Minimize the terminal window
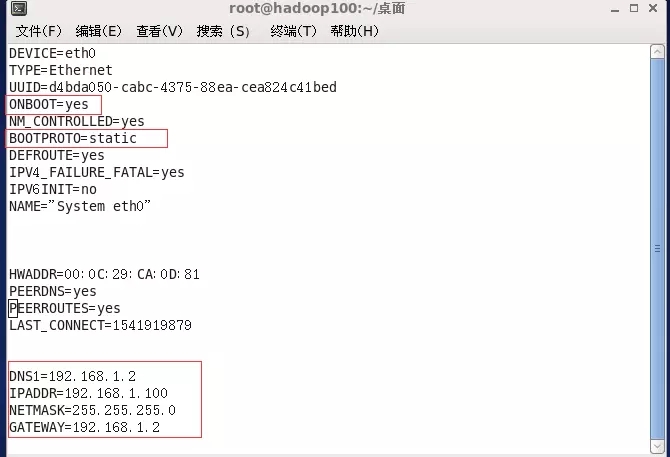670x457 pixels. [614, 9]
